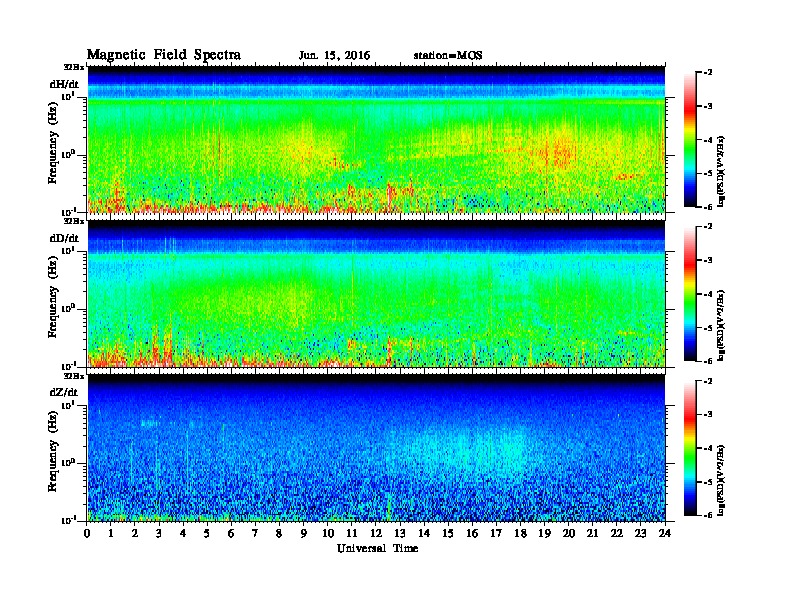Viewport: 792px width, 612px height.
Task: Select the dH/dt panel label
Action: (64, 84)
